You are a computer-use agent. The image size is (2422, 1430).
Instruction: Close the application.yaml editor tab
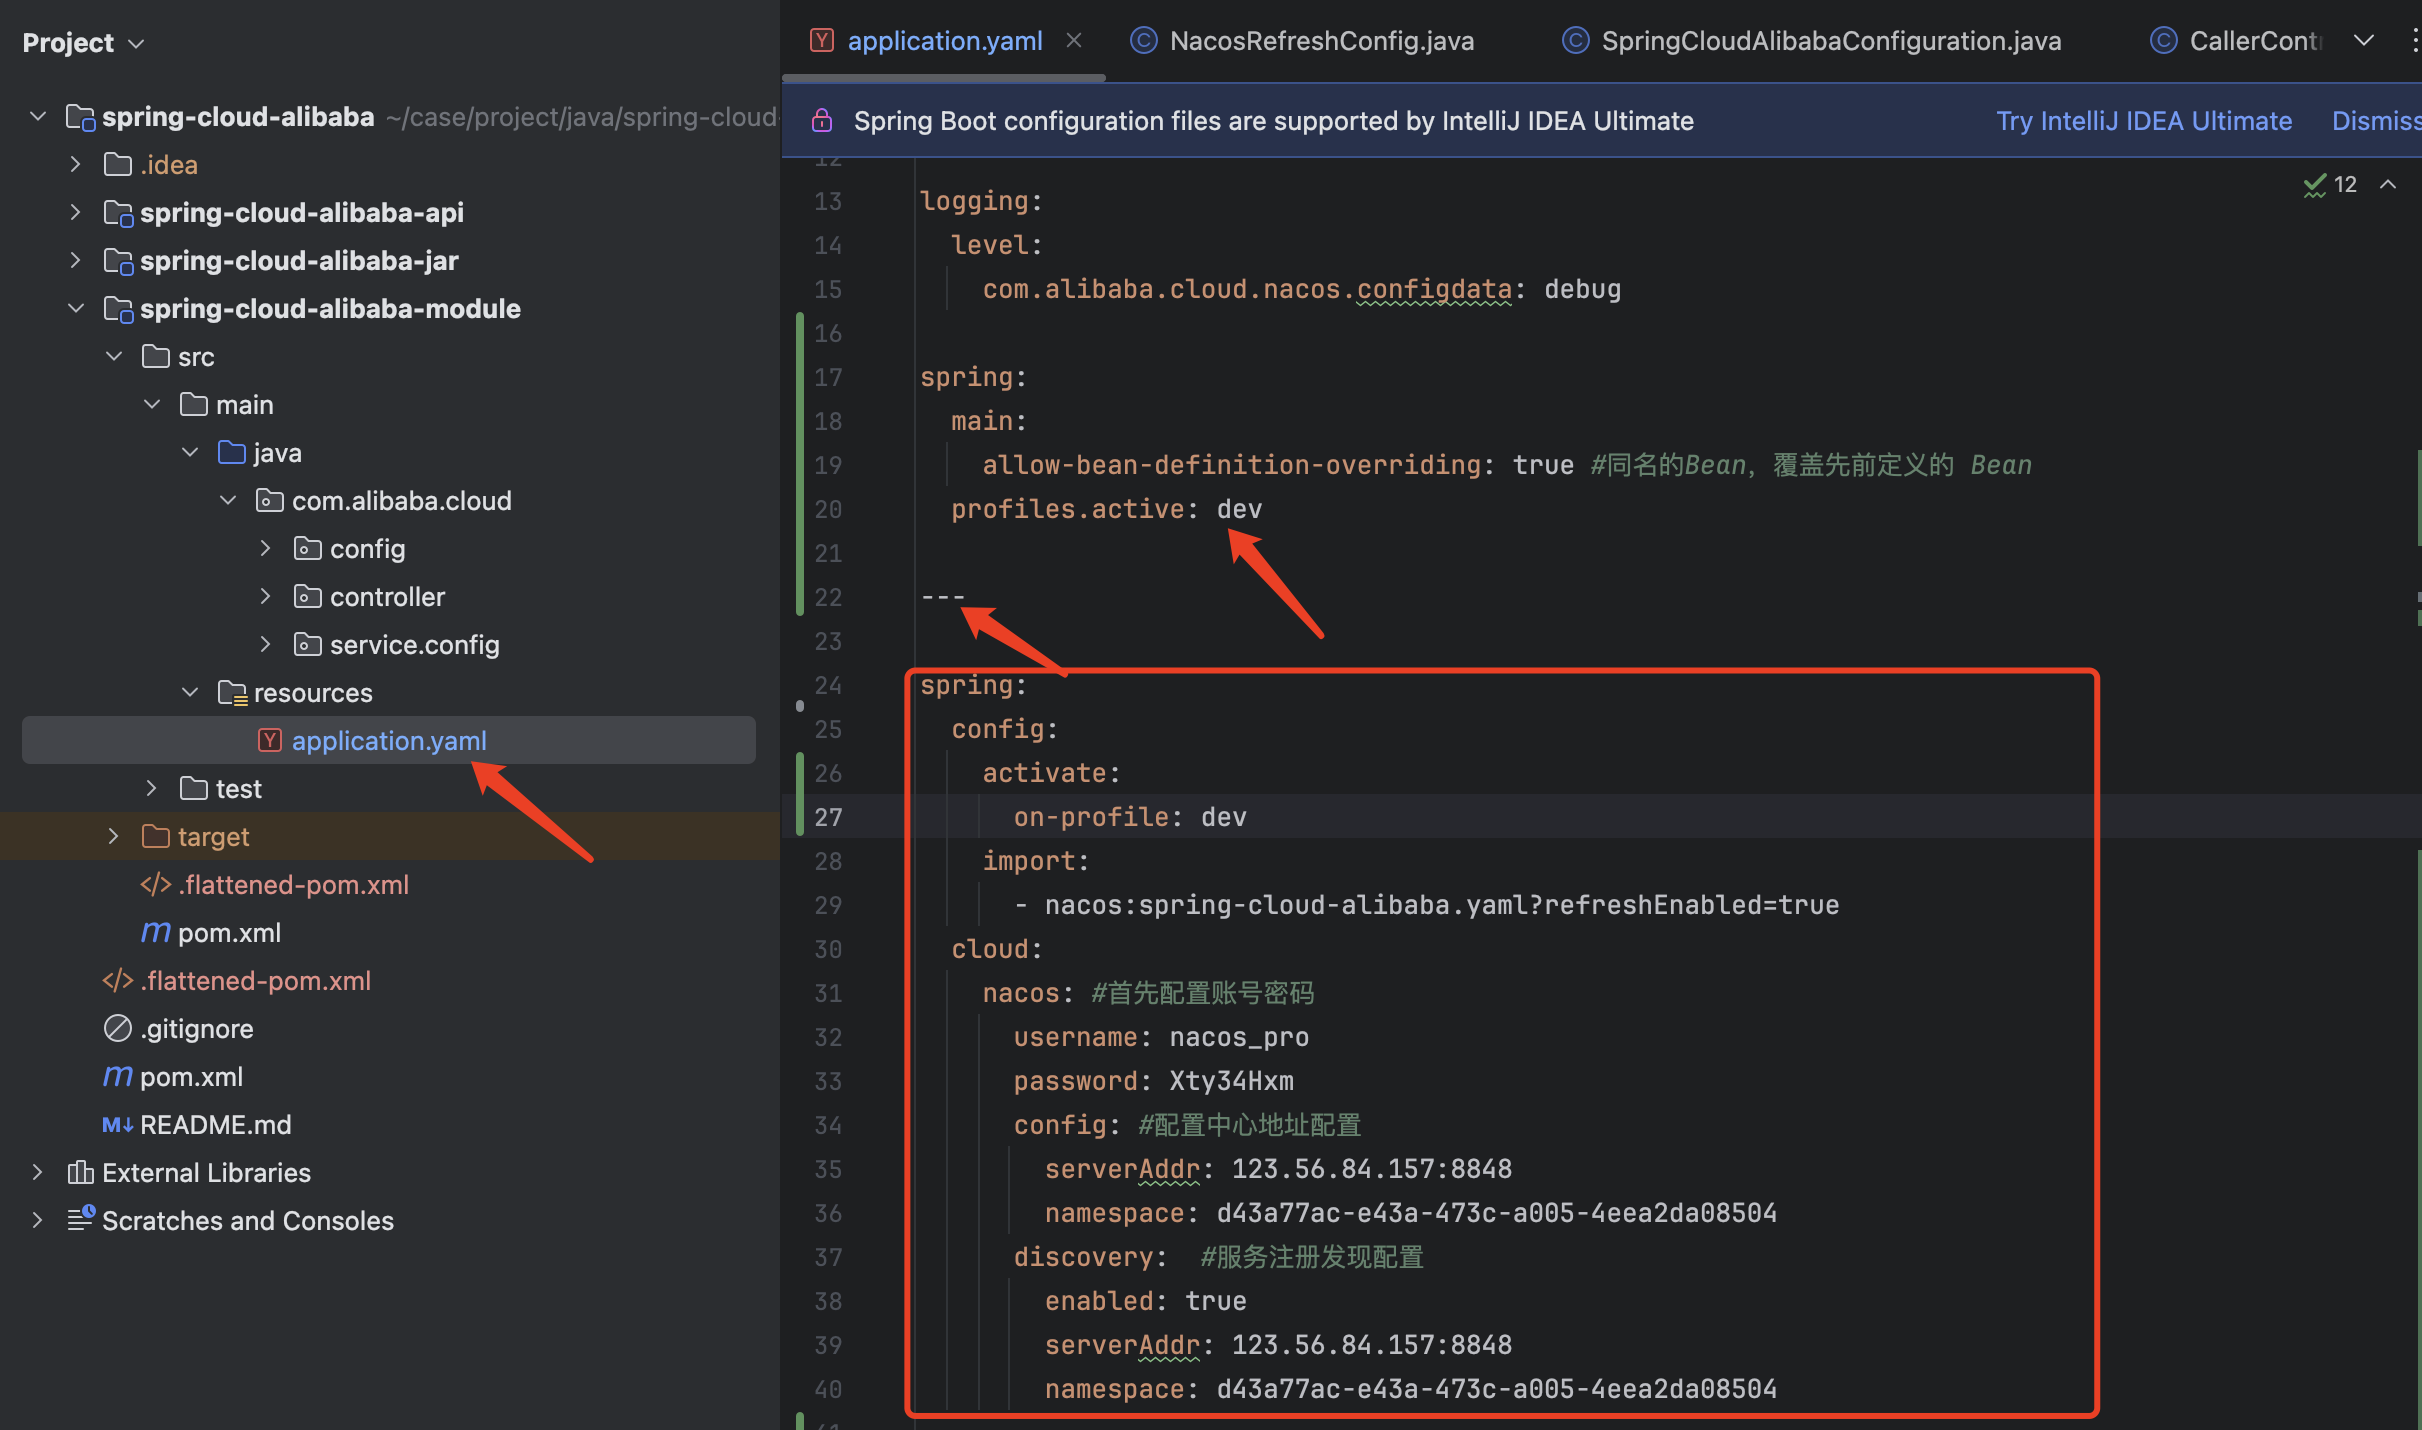click(1074, 40)
